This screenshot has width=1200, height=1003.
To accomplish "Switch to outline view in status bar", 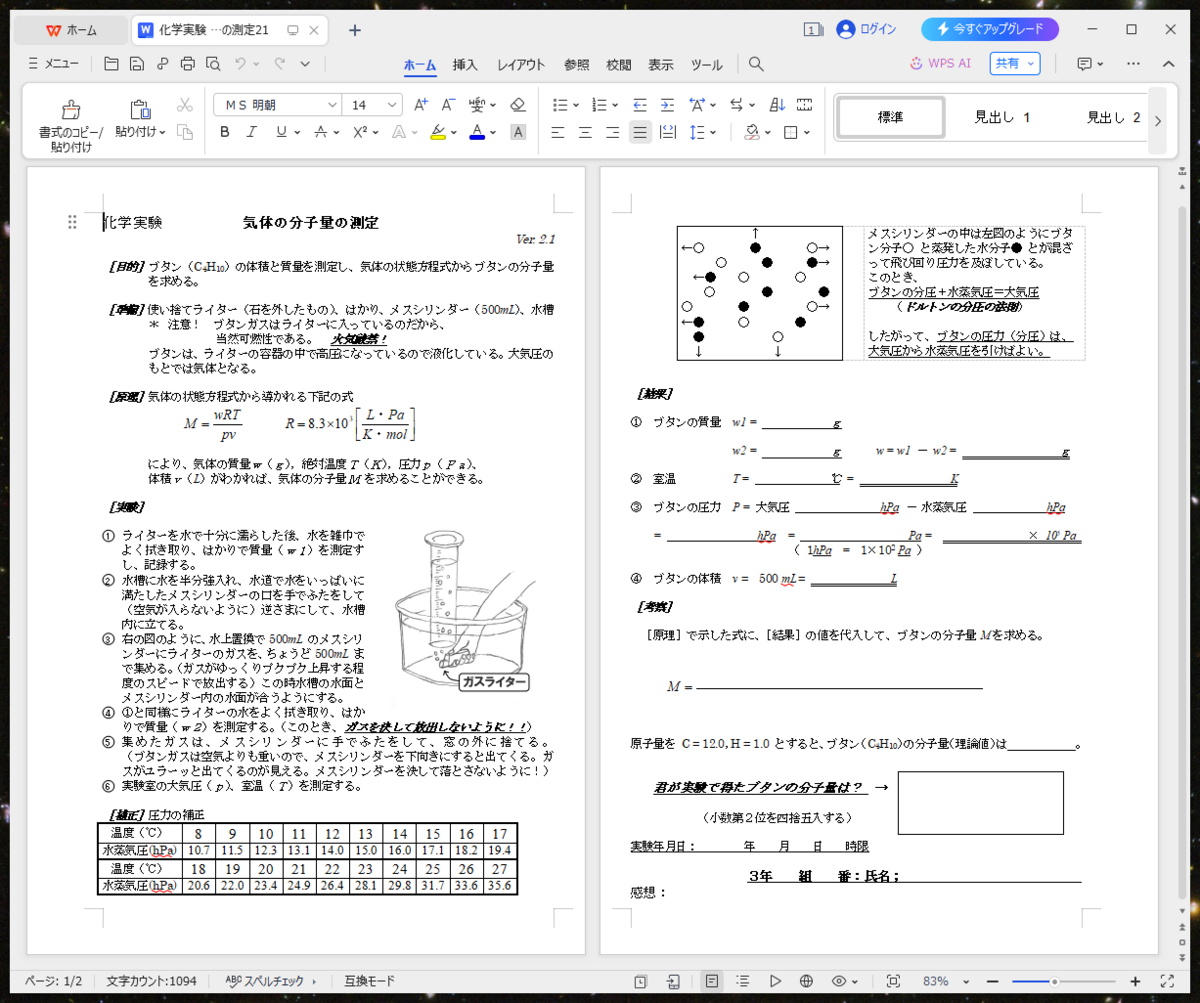I will point(743,981).
